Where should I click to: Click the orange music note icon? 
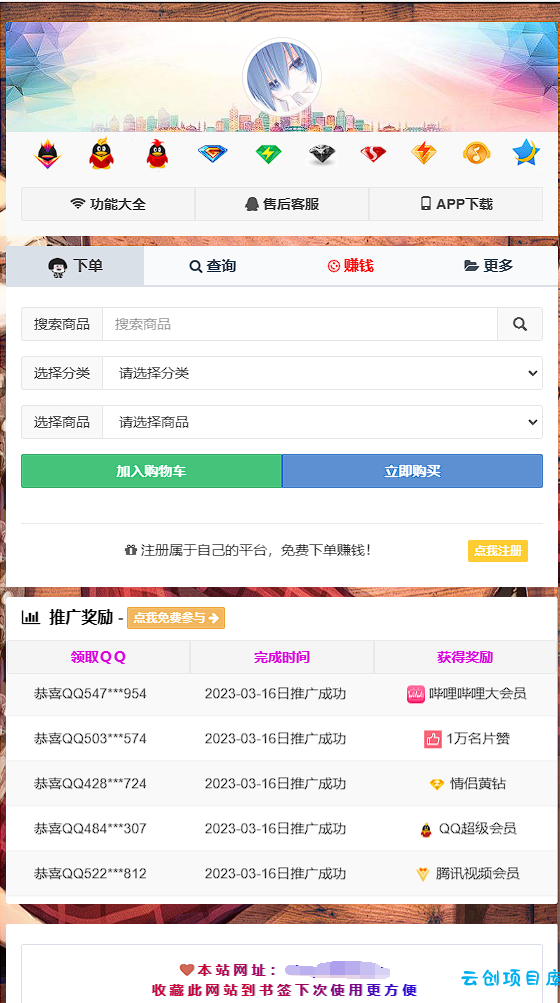(x=476, y=154)
